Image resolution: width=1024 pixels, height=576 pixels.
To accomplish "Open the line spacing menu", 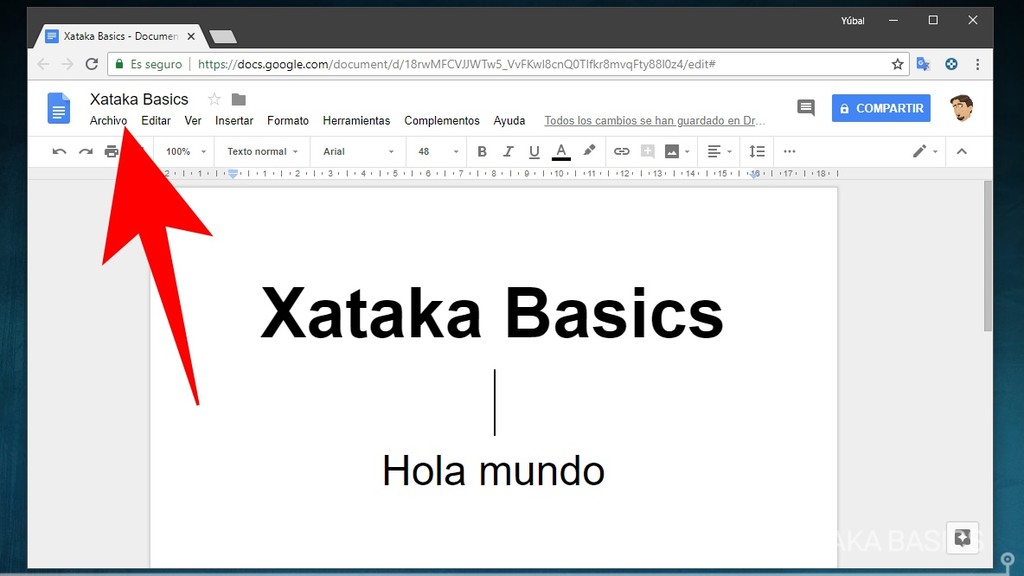I will [757, 152].
